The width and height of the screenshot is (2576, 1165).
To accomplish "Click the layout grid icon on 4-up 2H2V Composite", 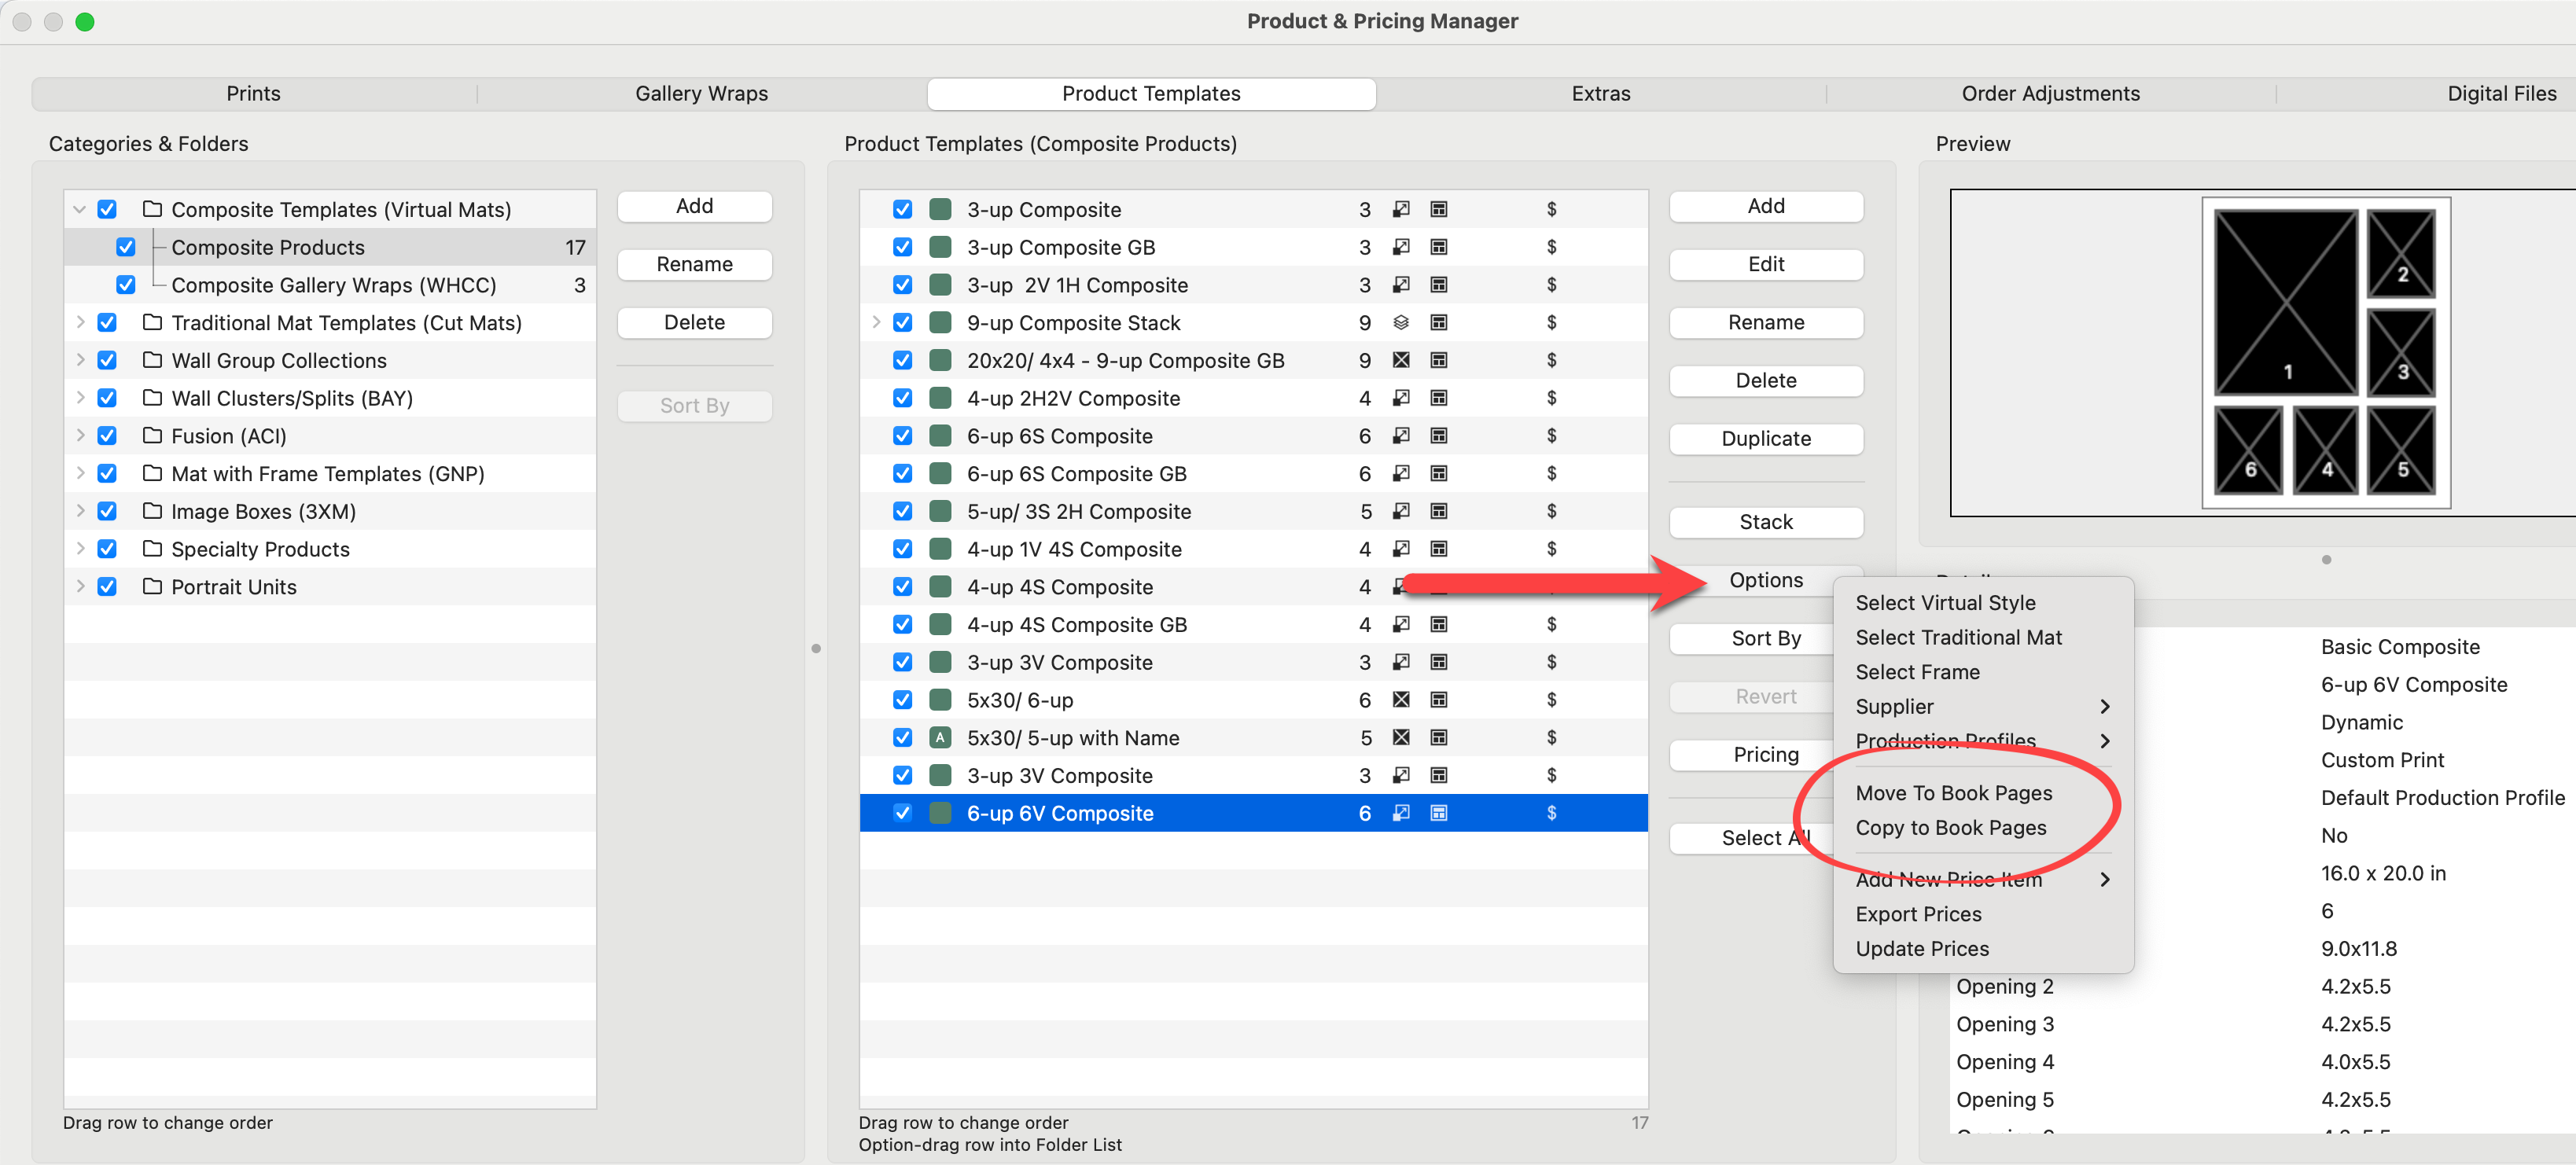I will (x=1438, y=398).
